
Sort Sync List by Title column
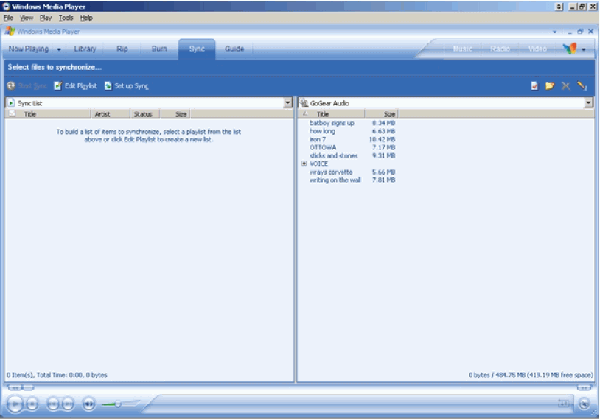click(x=54, y=114)
